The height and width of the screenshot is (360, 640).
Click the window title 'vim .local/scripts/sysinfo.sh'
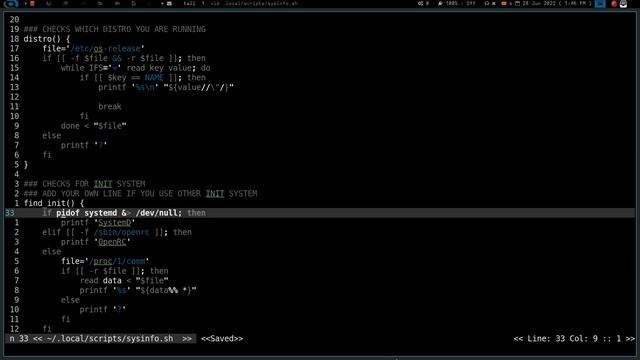tap(254, 3)
